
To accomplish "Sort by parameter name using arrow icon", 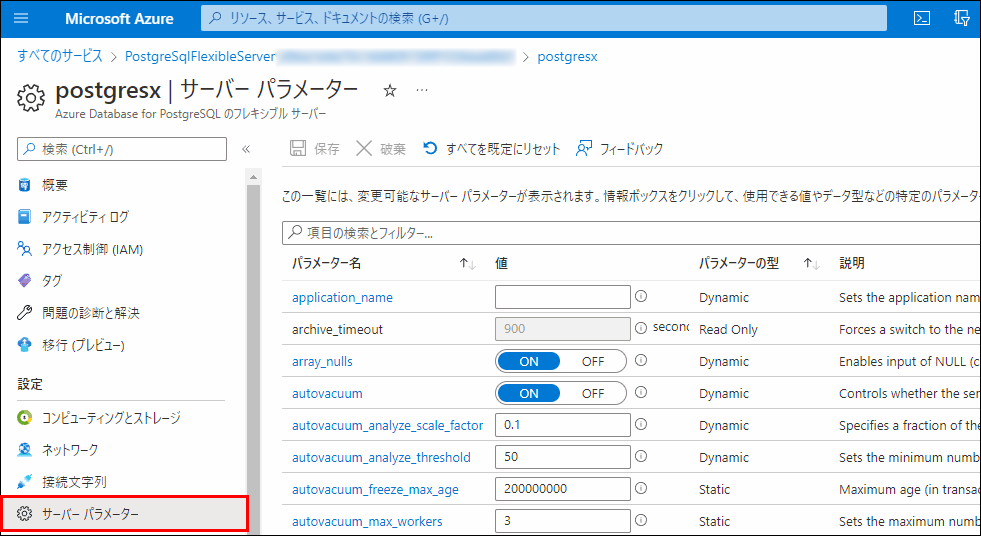I will point(467,264).
